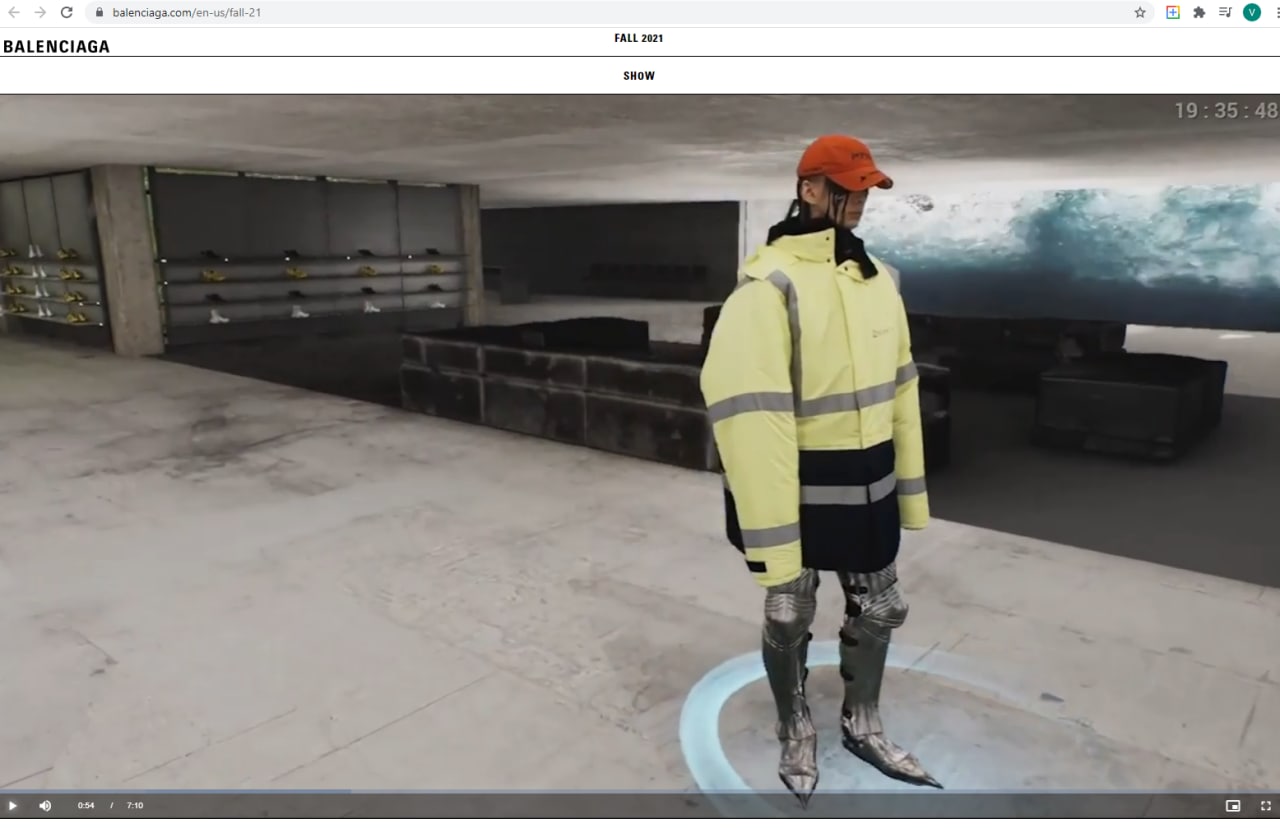
Task: Reload the Balenciaga page
Action: 67,12
